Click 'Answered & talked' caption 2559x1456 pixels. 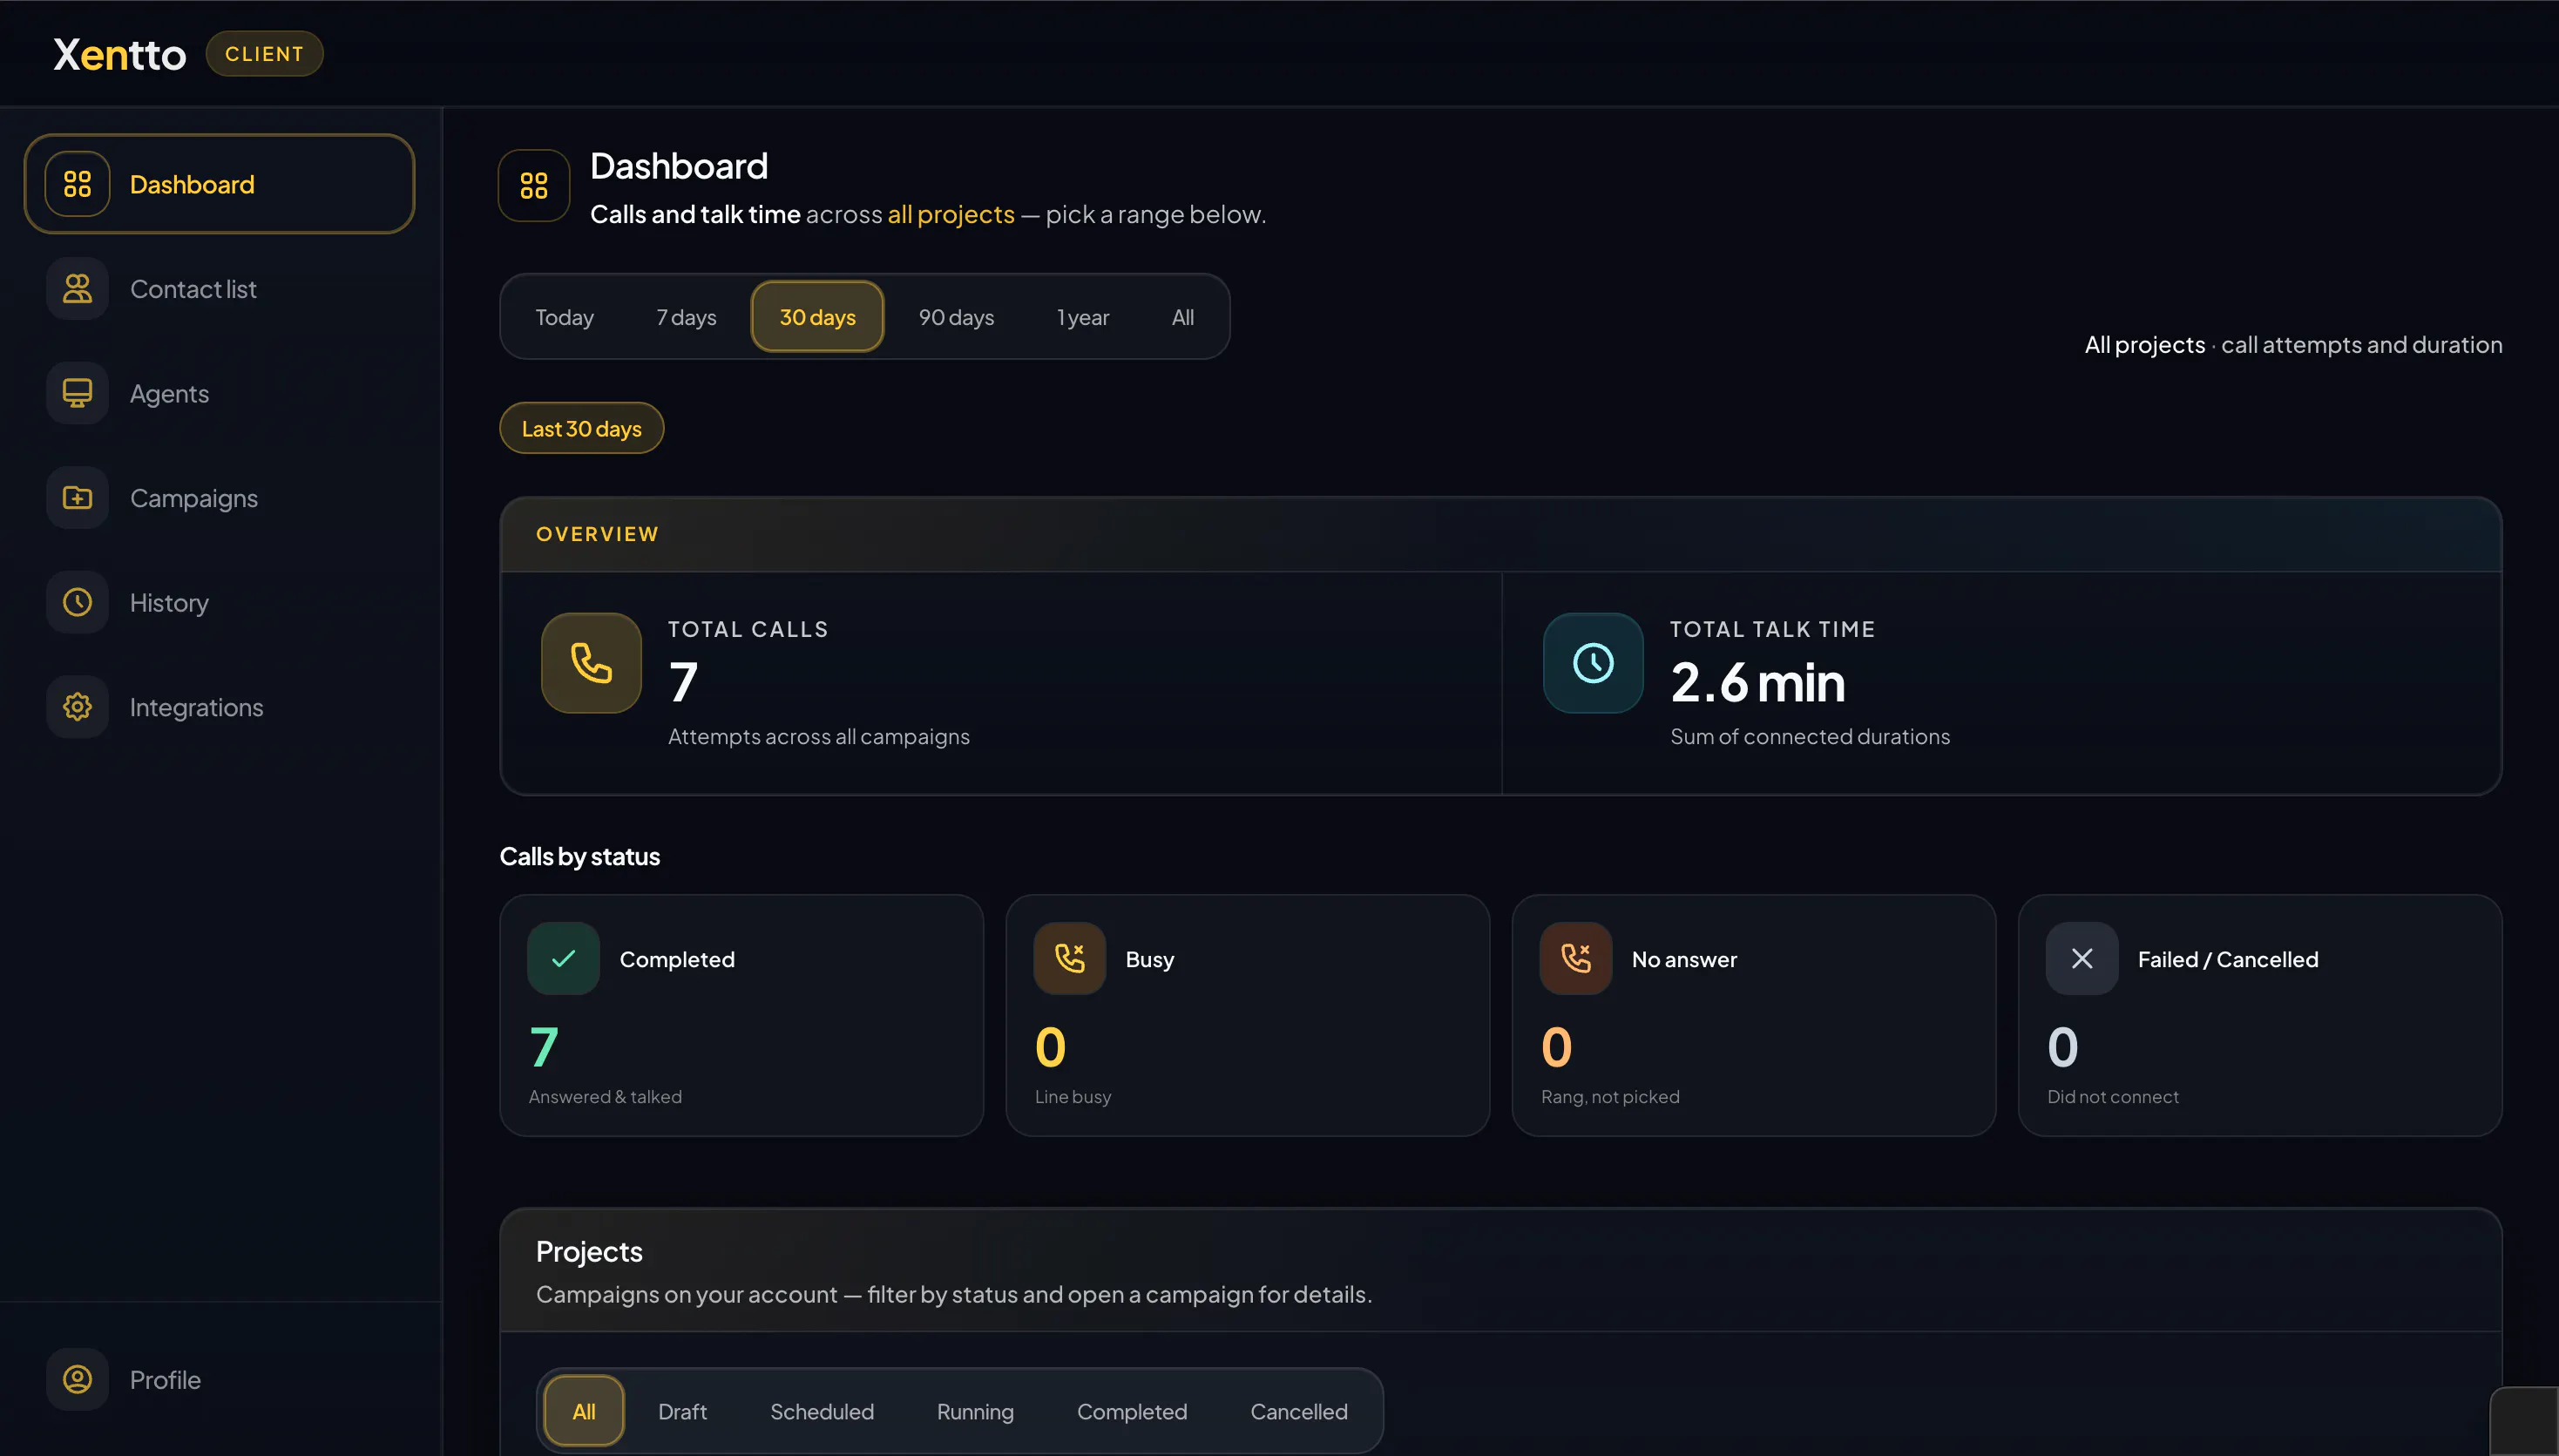pos(605,1097)
